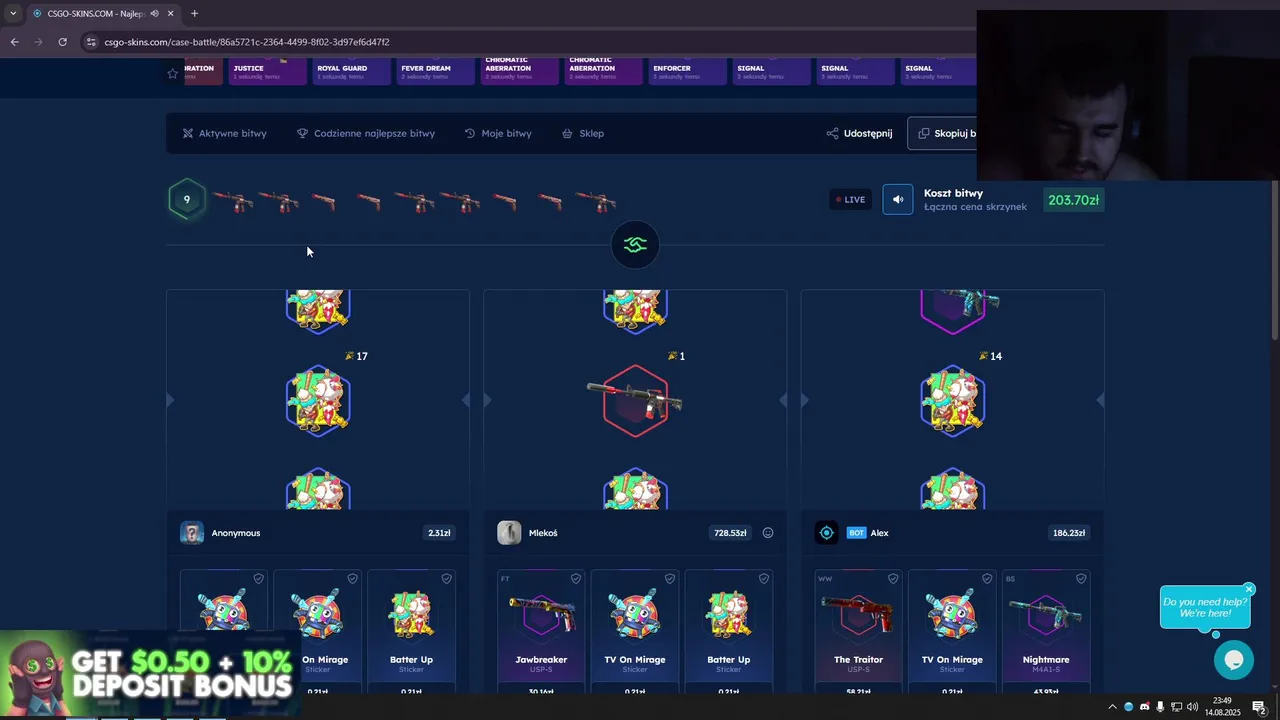Show hidden system tray icons
1280x720 pixels.
pos(1112,707)
